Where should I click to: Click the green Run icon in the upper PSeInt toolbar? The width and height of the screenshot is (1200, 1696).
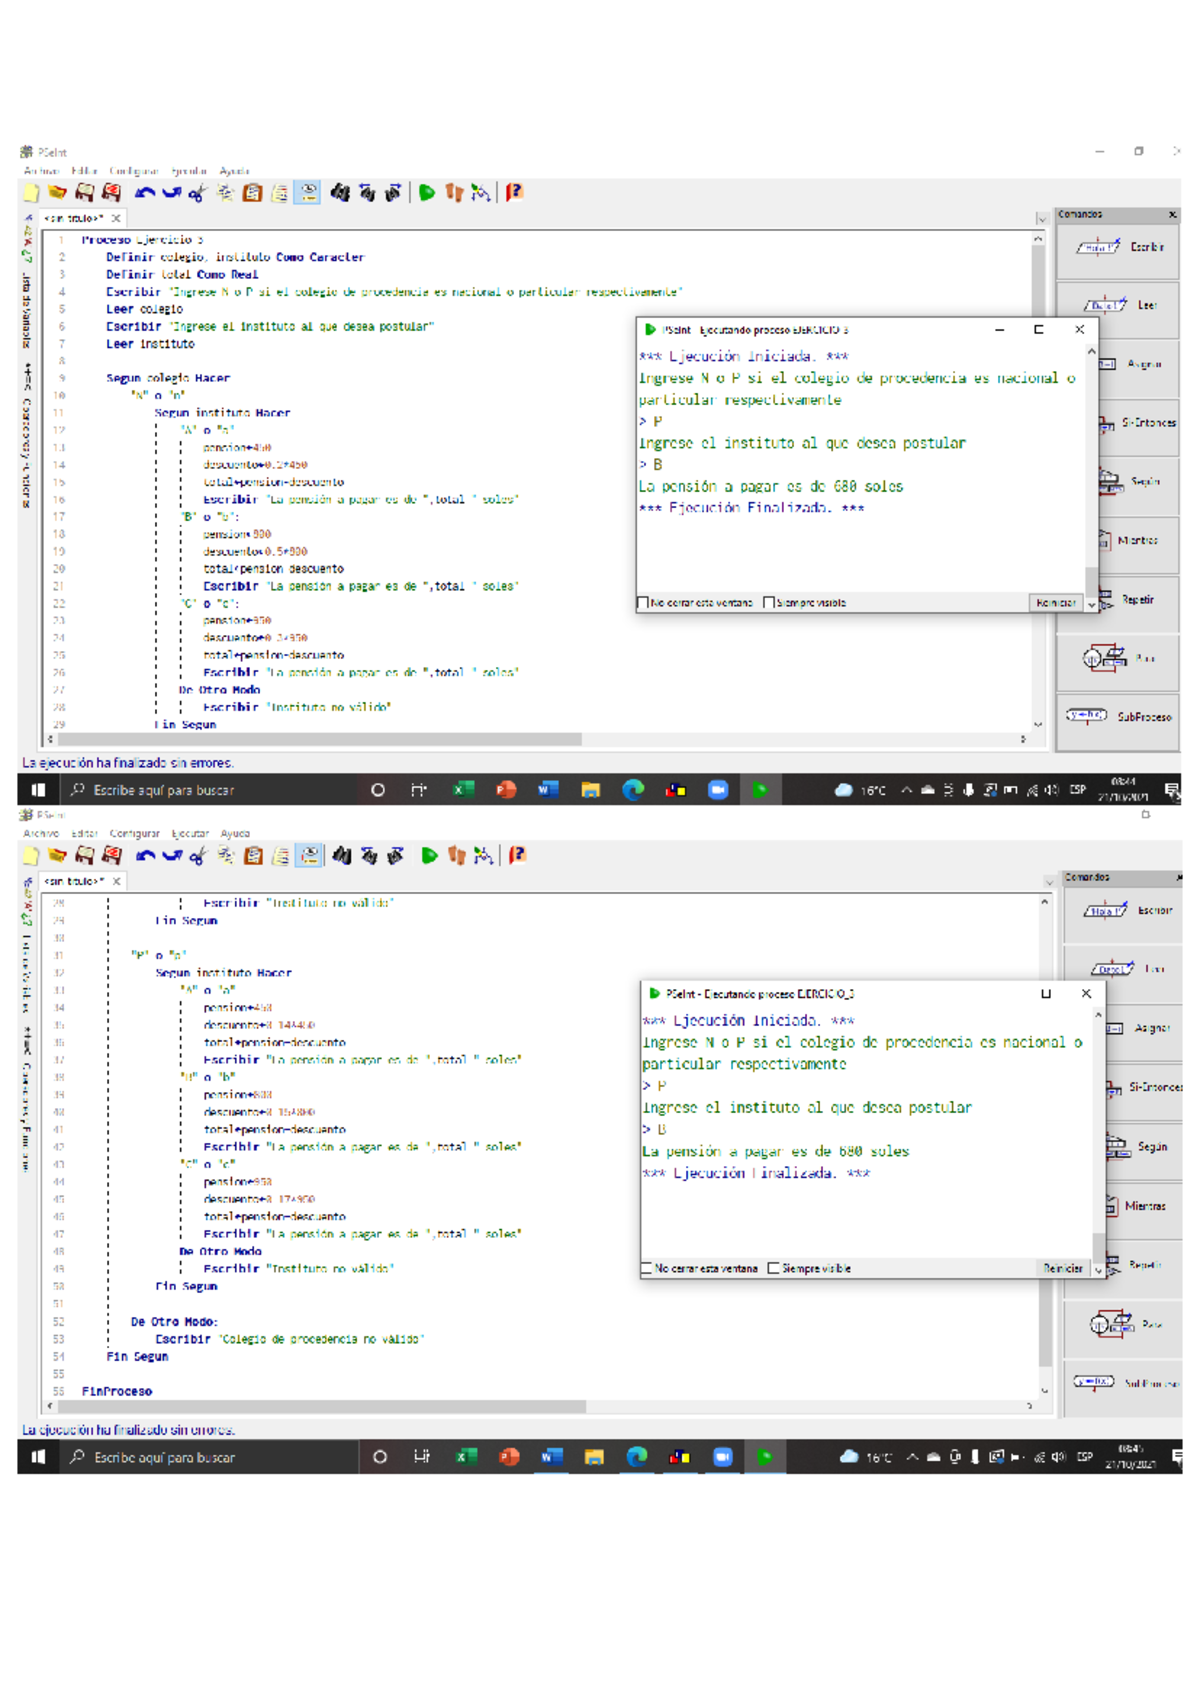click(x=427, y=193)
